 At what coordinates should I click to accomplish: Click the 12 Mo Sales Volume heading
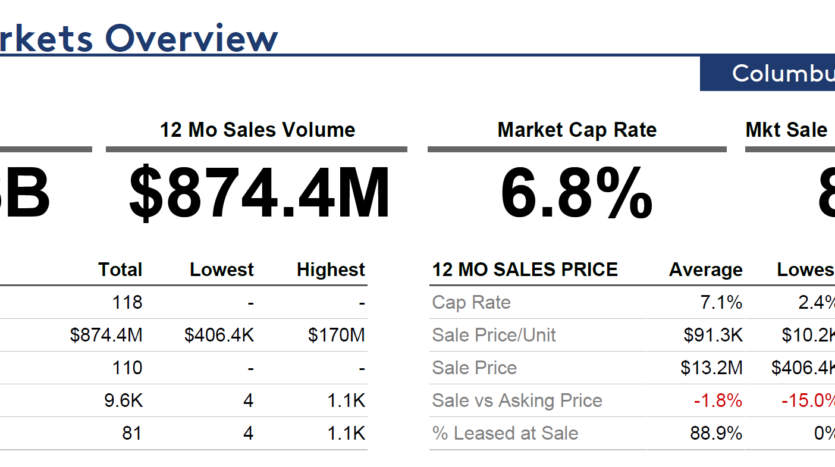(257, 130)
